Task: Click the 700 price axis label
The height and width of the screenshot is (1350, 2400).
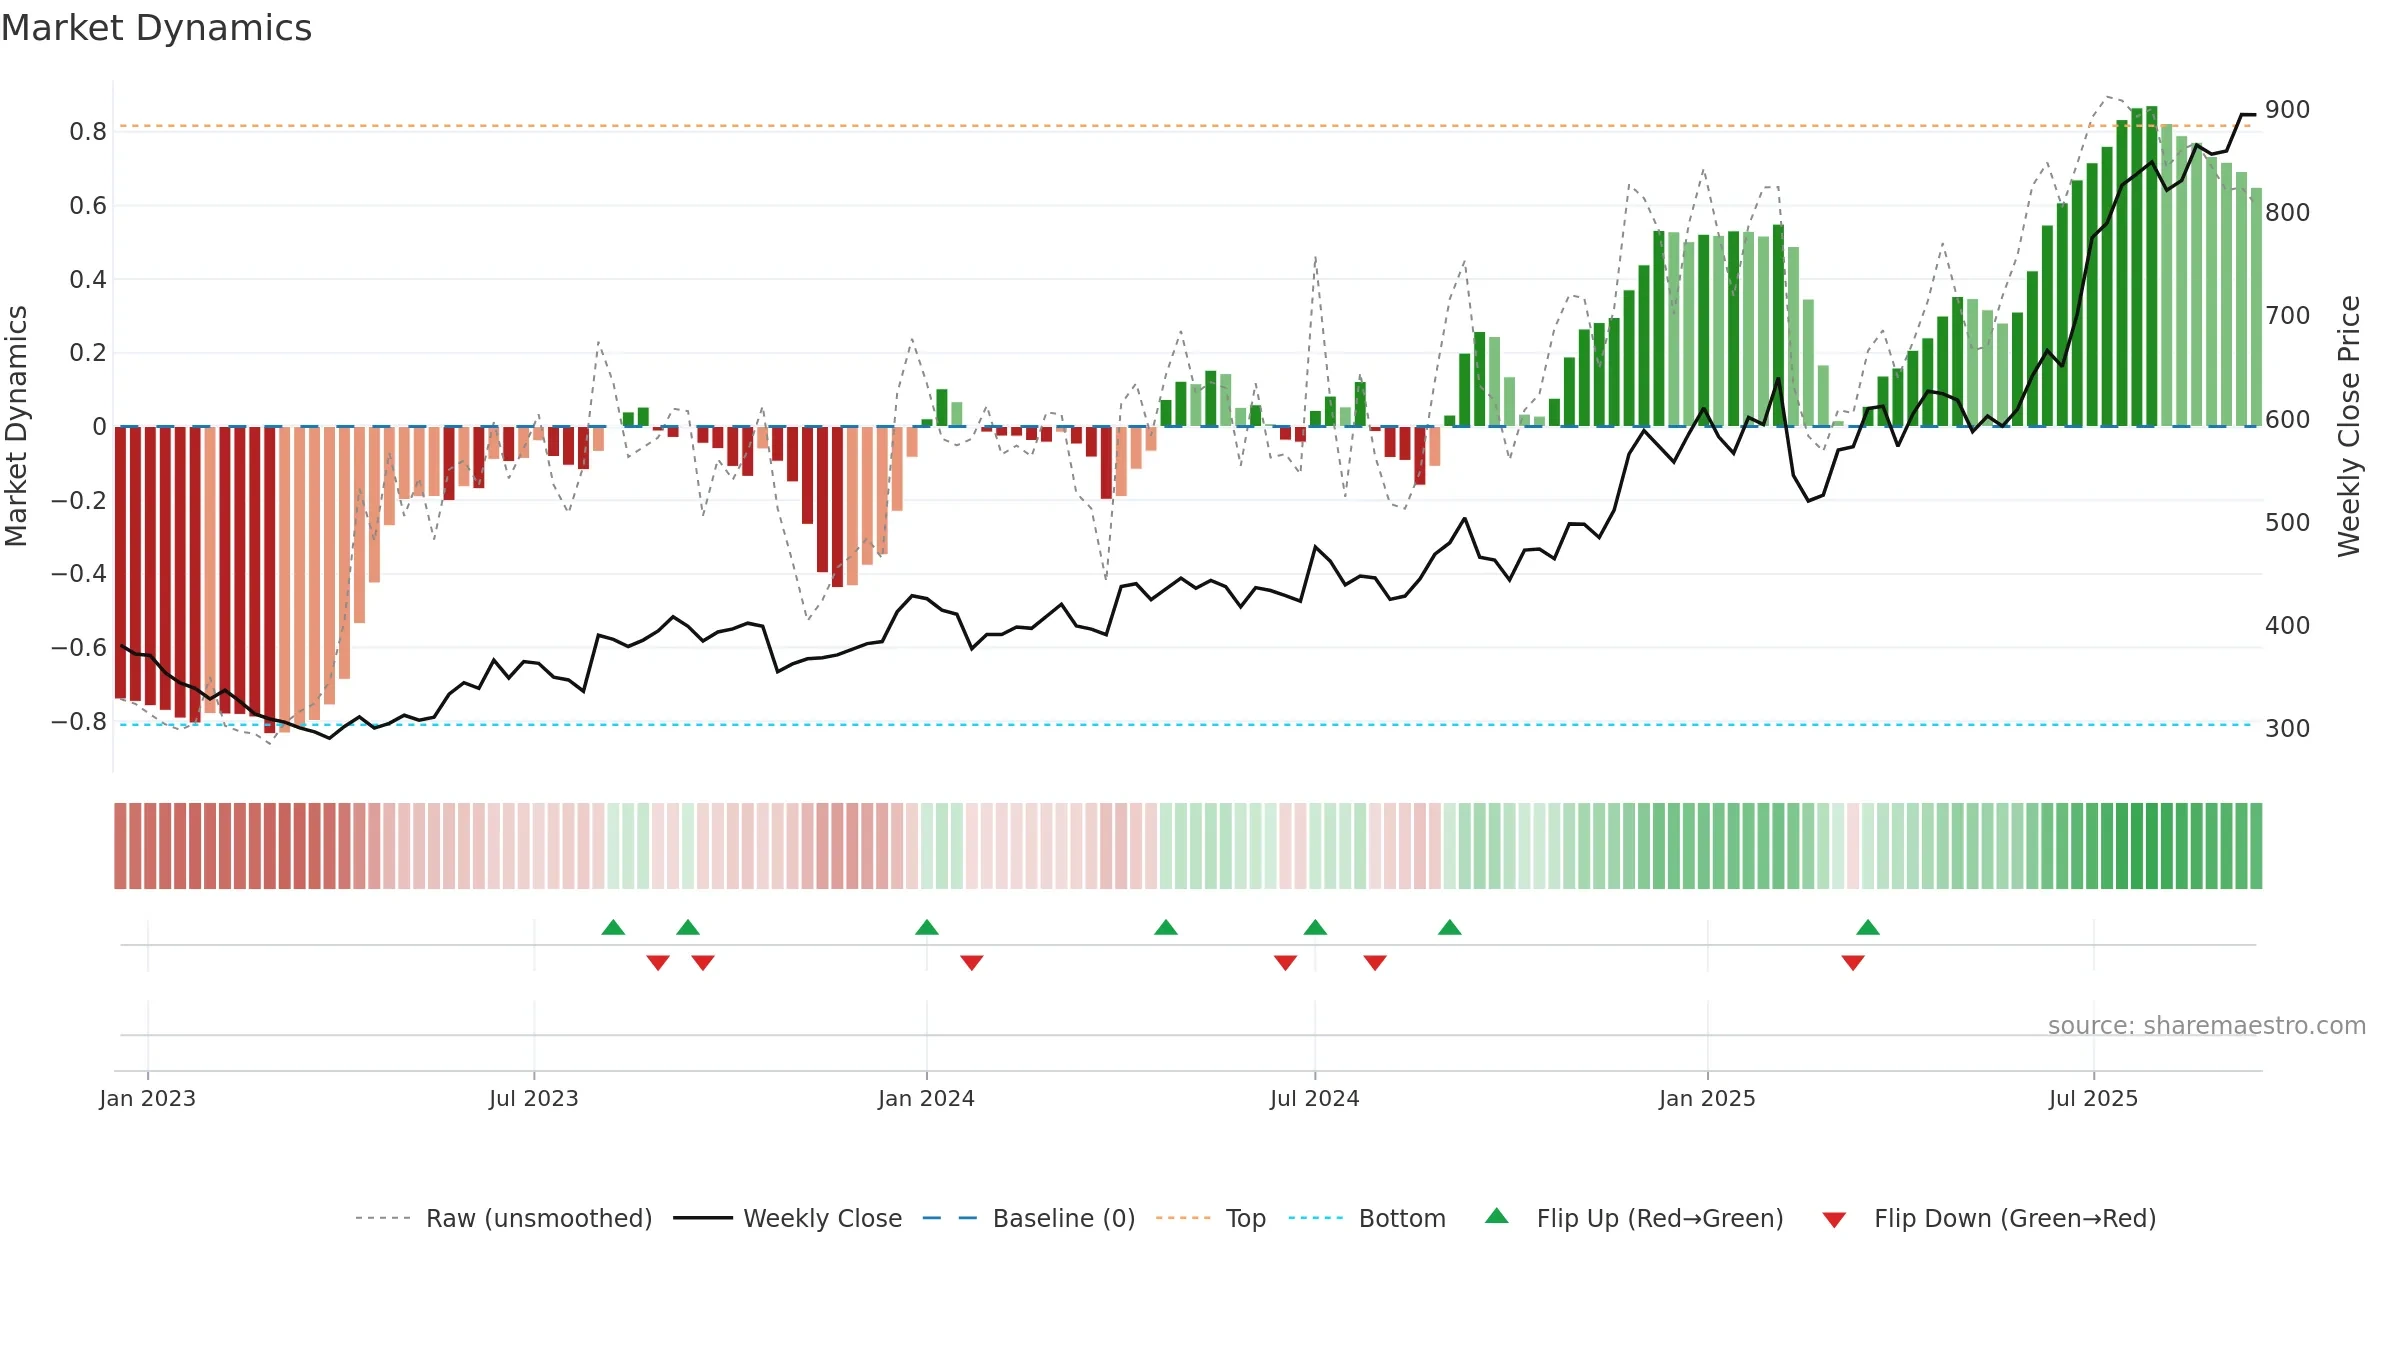Action: click(2288, 316)
